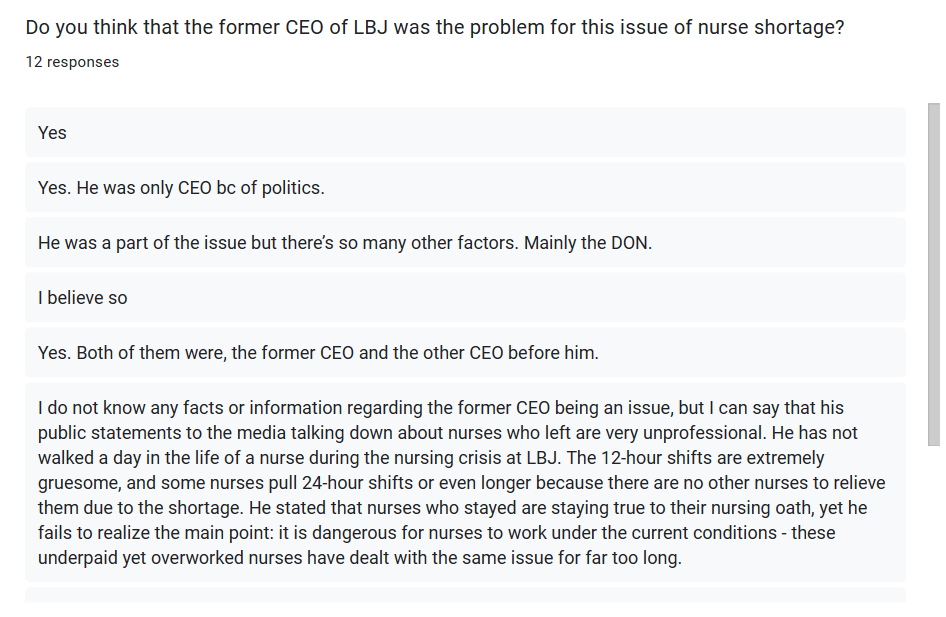Select the 'I believe so' response
Image resolution: width=946 pixels, height=617 pixels.
click(465, 297)
